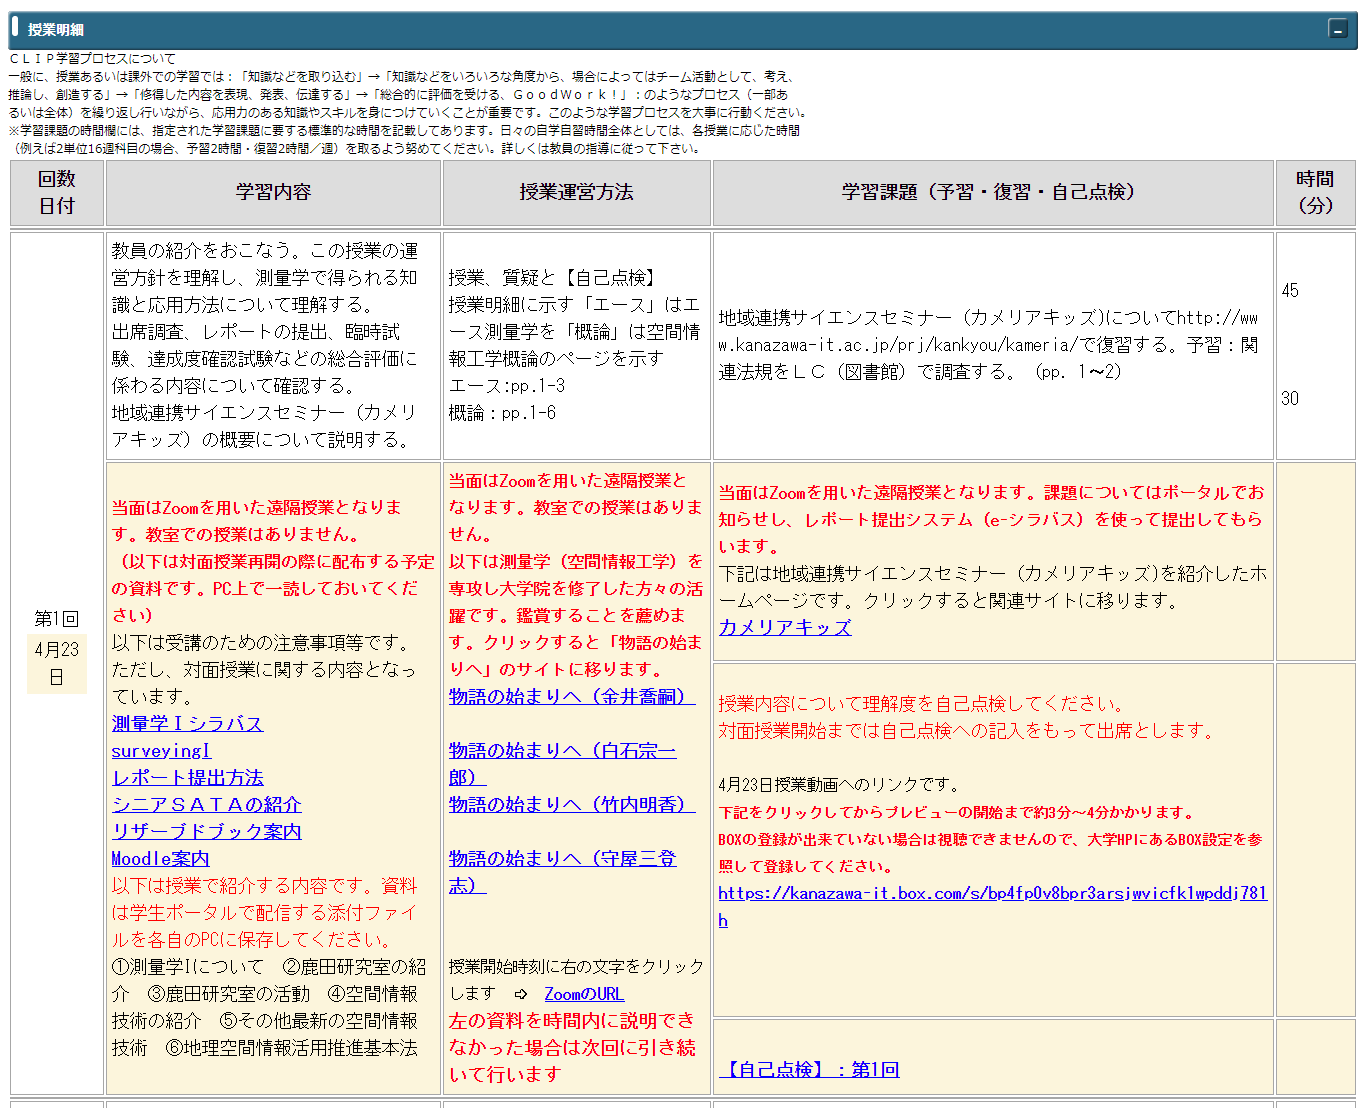Open the Moodle案内 link
Viewport: 1366px width, 1108px height.
tap(160, 858)
